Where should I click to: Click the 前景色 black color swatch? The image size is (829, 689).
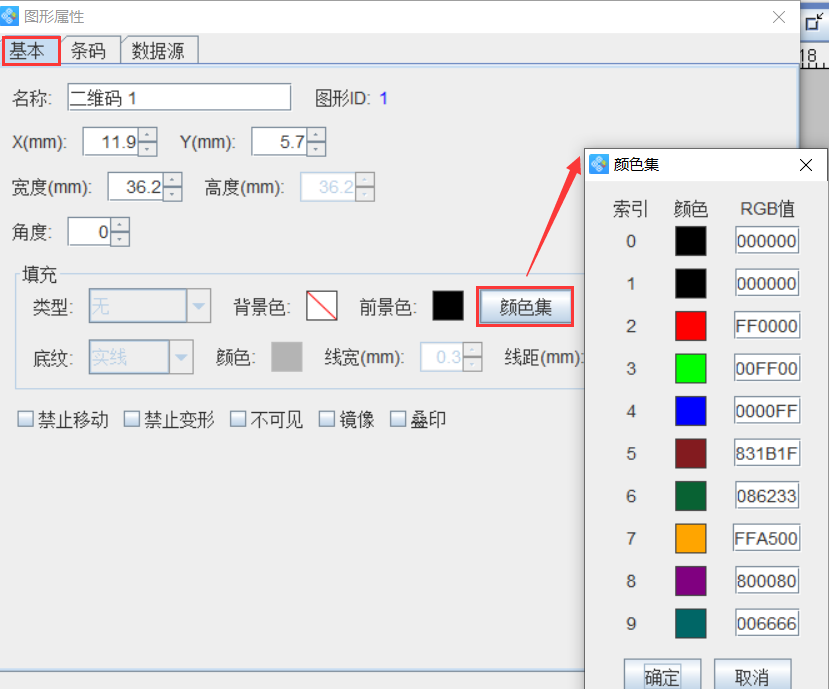(447, 306)
